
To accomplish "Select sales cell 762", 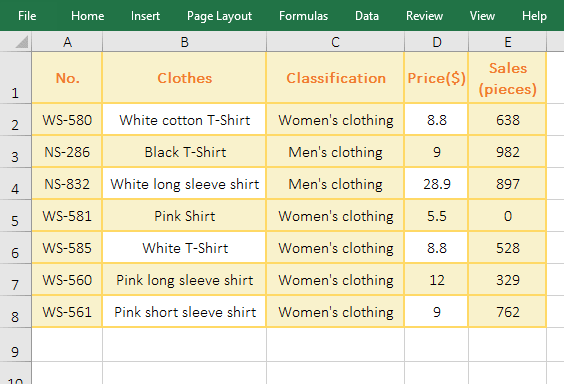I will tap(508, 312).
